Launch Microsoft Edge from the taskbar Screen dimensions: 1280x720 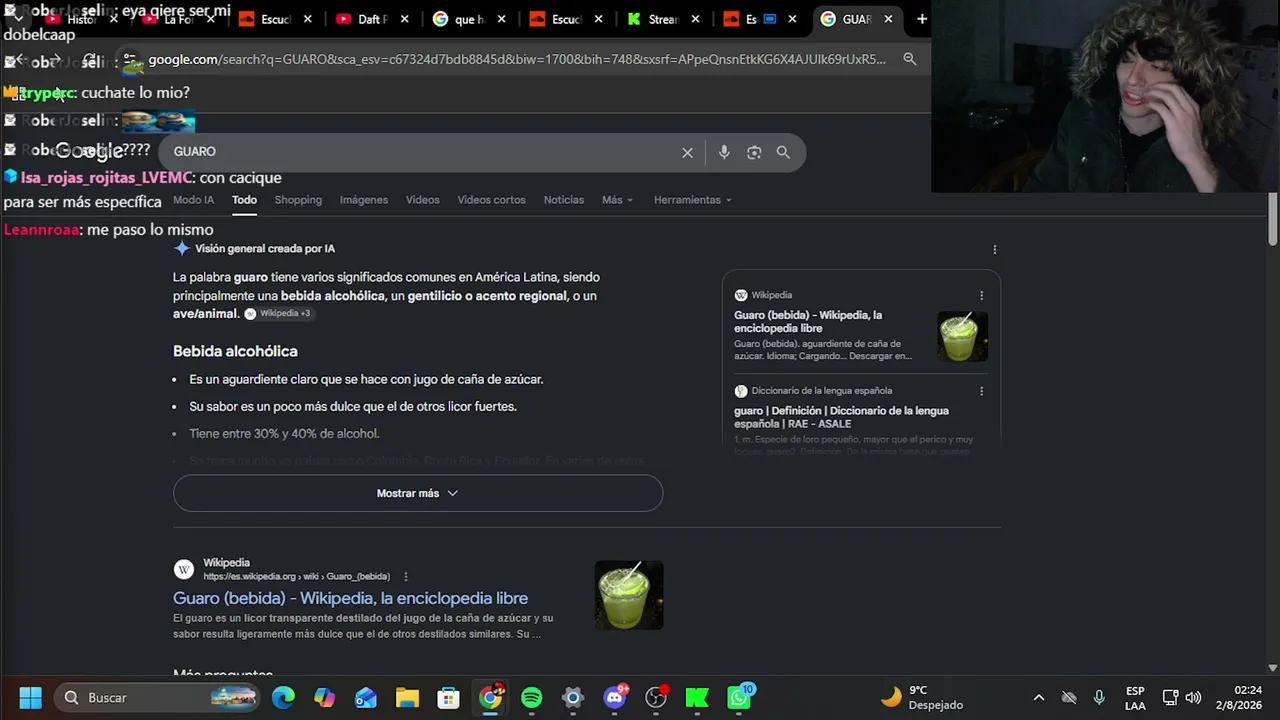(284, 697)
